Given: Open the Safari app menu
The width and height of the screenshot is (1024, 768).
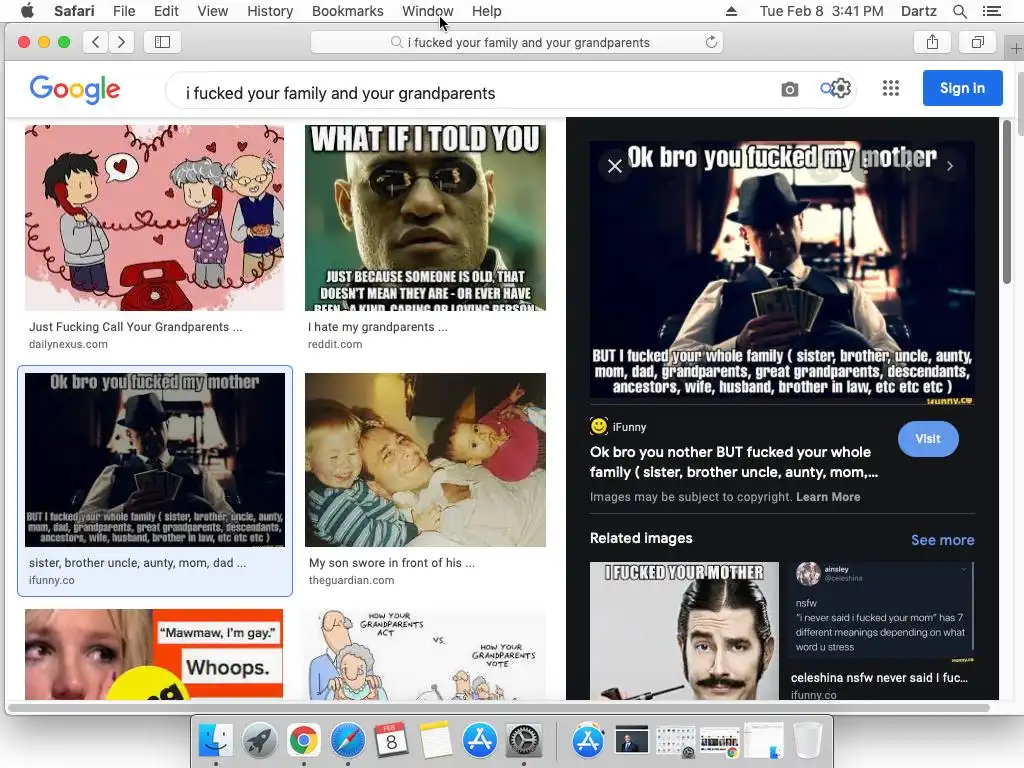Looking at the screenshot, I should click(x=74, y=11).
